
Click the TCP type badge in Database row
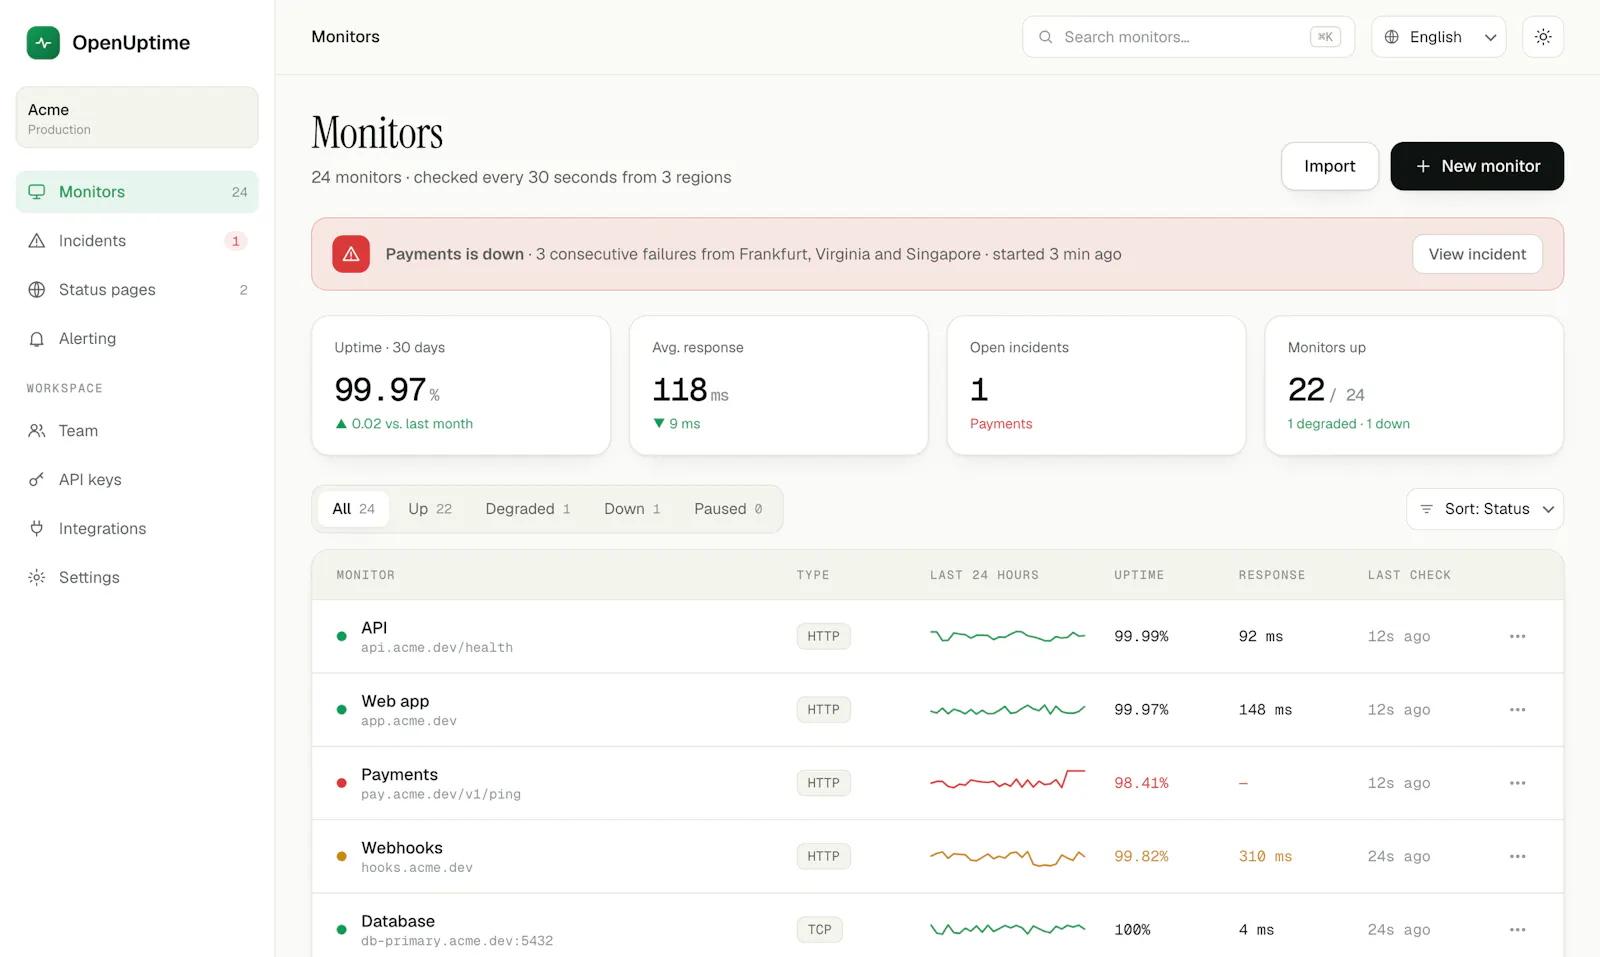(819, 930)
